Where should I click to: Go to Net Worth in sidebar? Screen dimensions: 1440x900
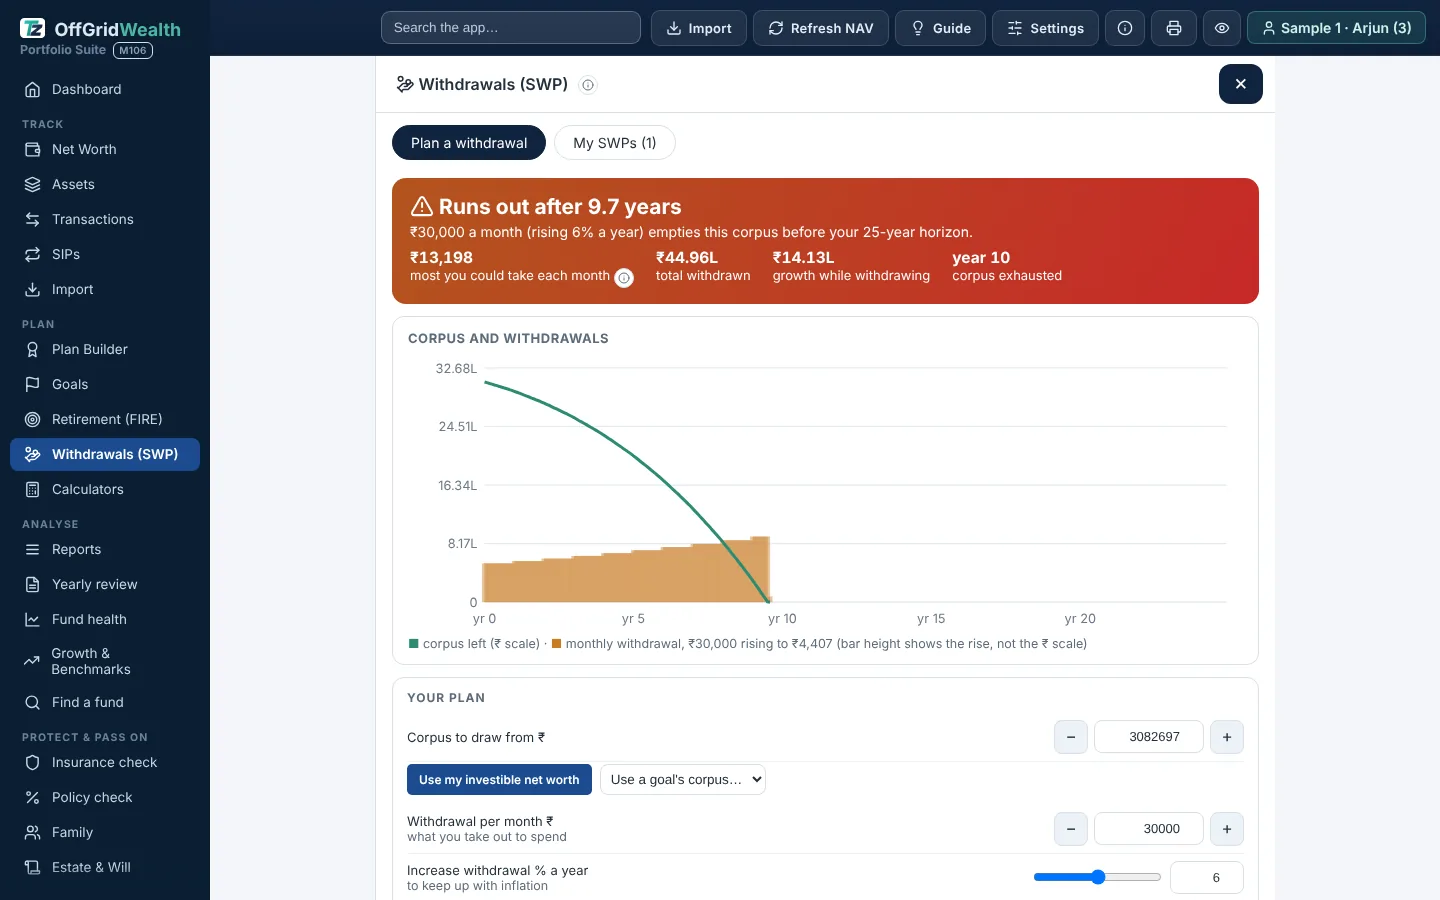[105, 149]
